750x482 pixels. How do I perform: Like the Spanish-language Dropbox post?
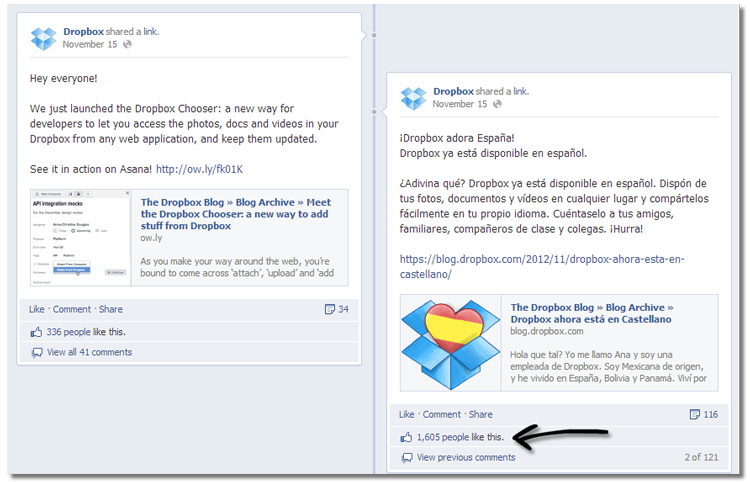coord(407,415)
